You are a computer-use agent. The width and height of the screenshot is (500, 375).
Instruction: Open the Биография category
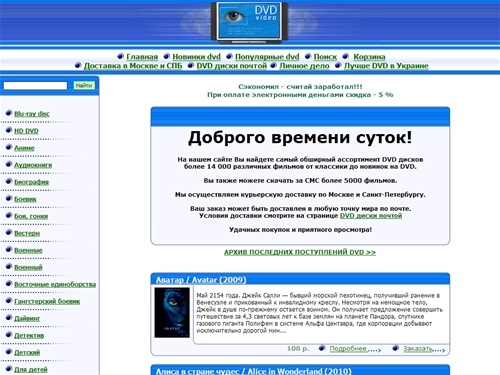click(x=31, y=182)
